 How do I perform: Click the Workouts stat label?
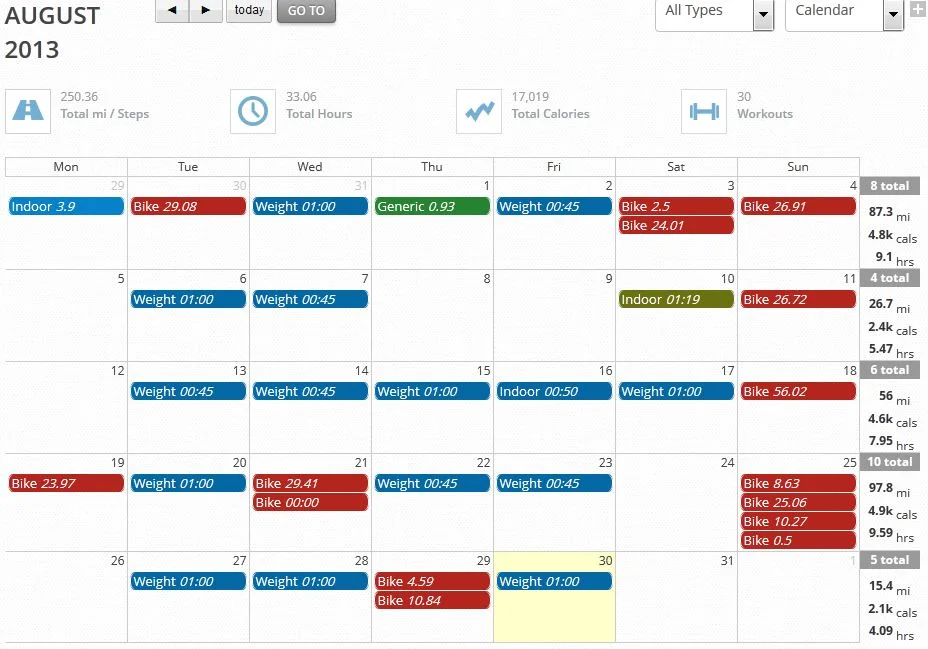pyautogui.click(x=765, y=114)
